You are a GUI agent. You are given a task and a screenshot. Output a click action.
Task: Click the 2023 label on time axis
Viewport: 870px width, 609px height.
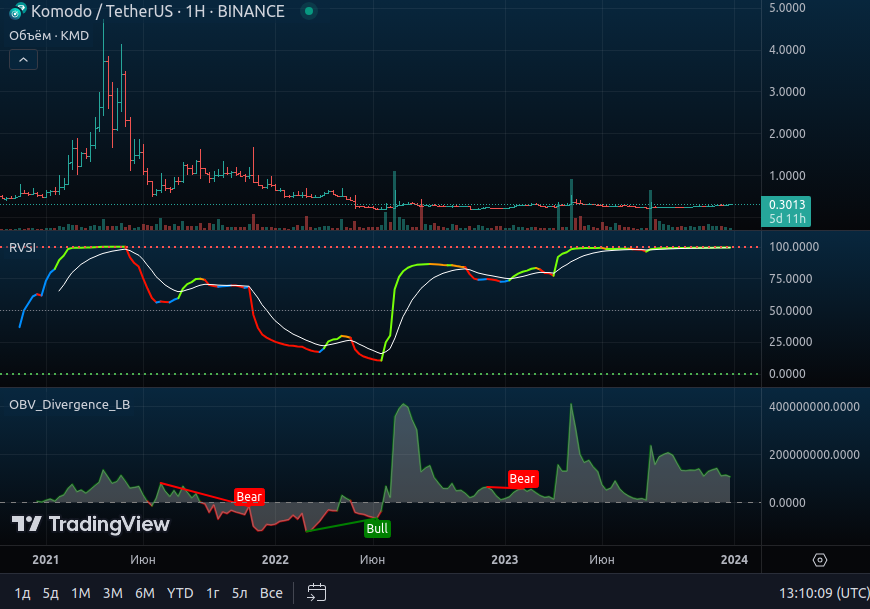[x=504, y=560]
